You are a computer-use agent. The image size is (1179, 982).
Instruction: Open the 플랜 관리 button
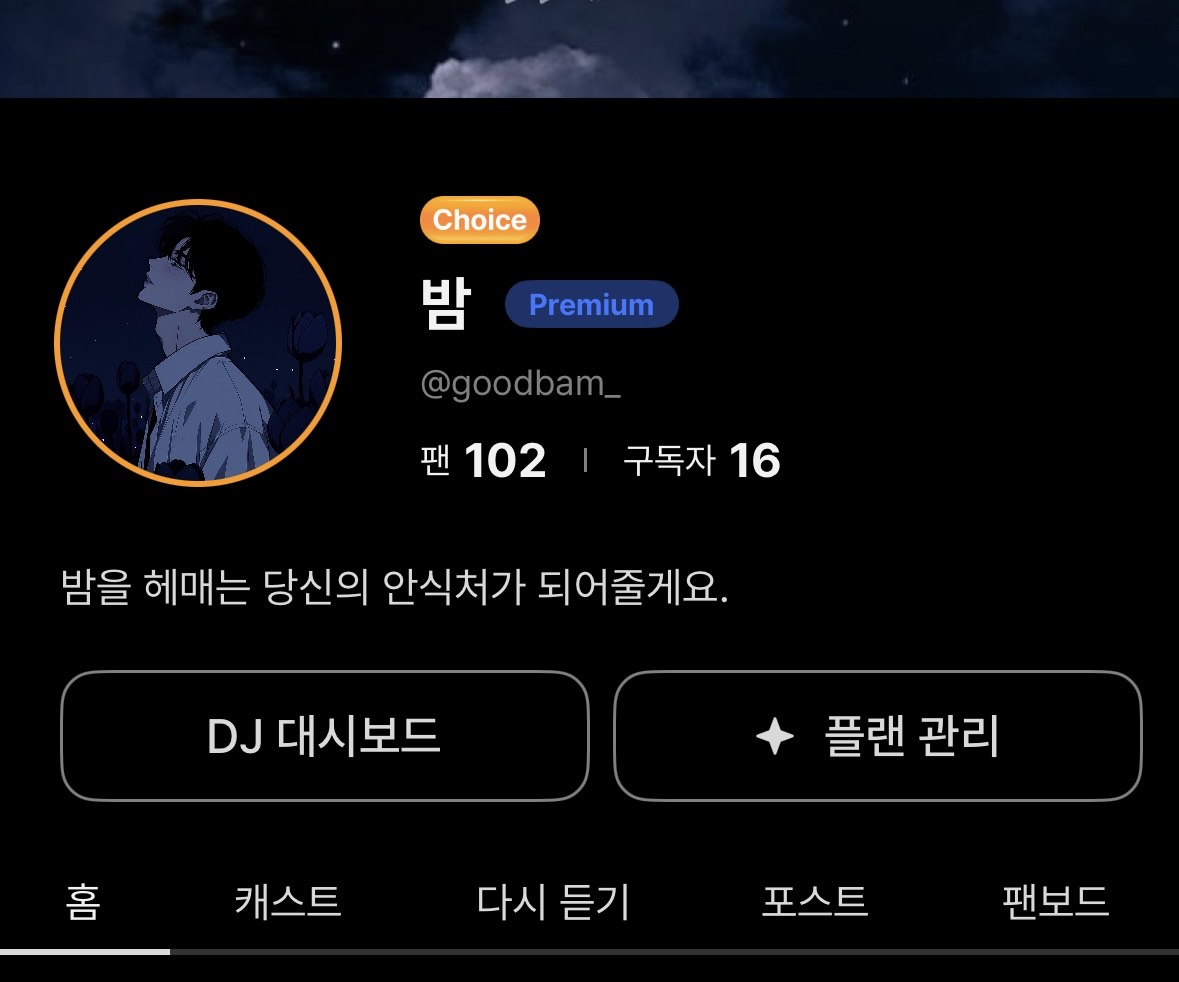pos(878,735)
